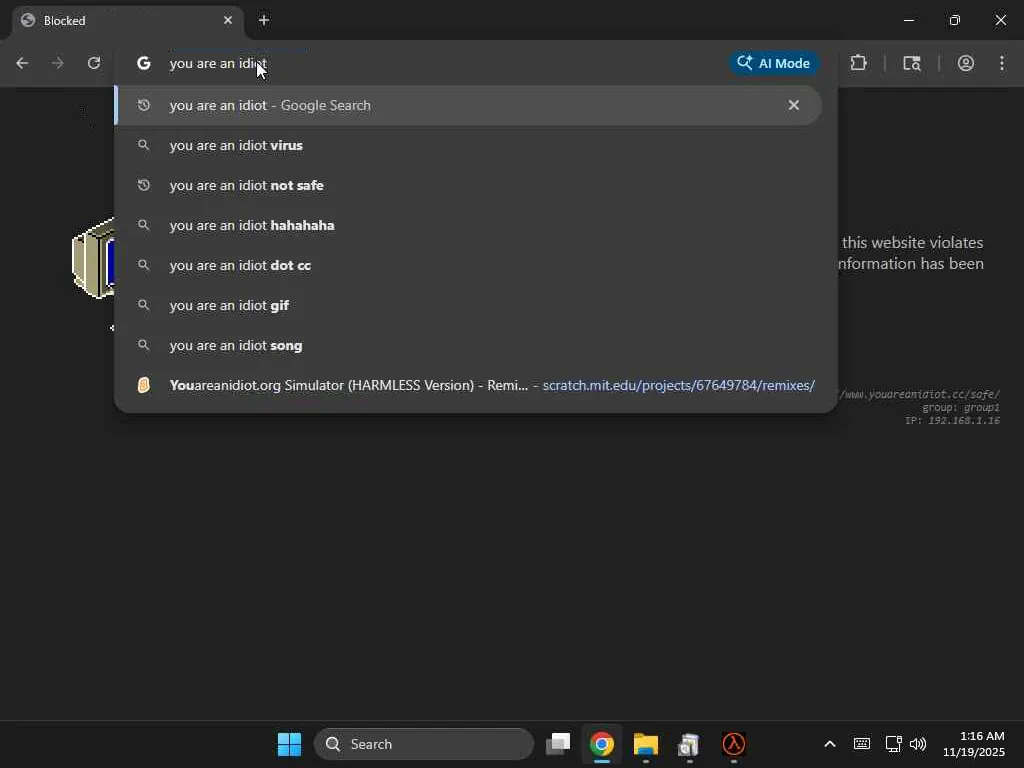1024x768 pixels.
Task: Reload the page with the refresh icon
Action: pyautogui.click(x=94, y=63)
